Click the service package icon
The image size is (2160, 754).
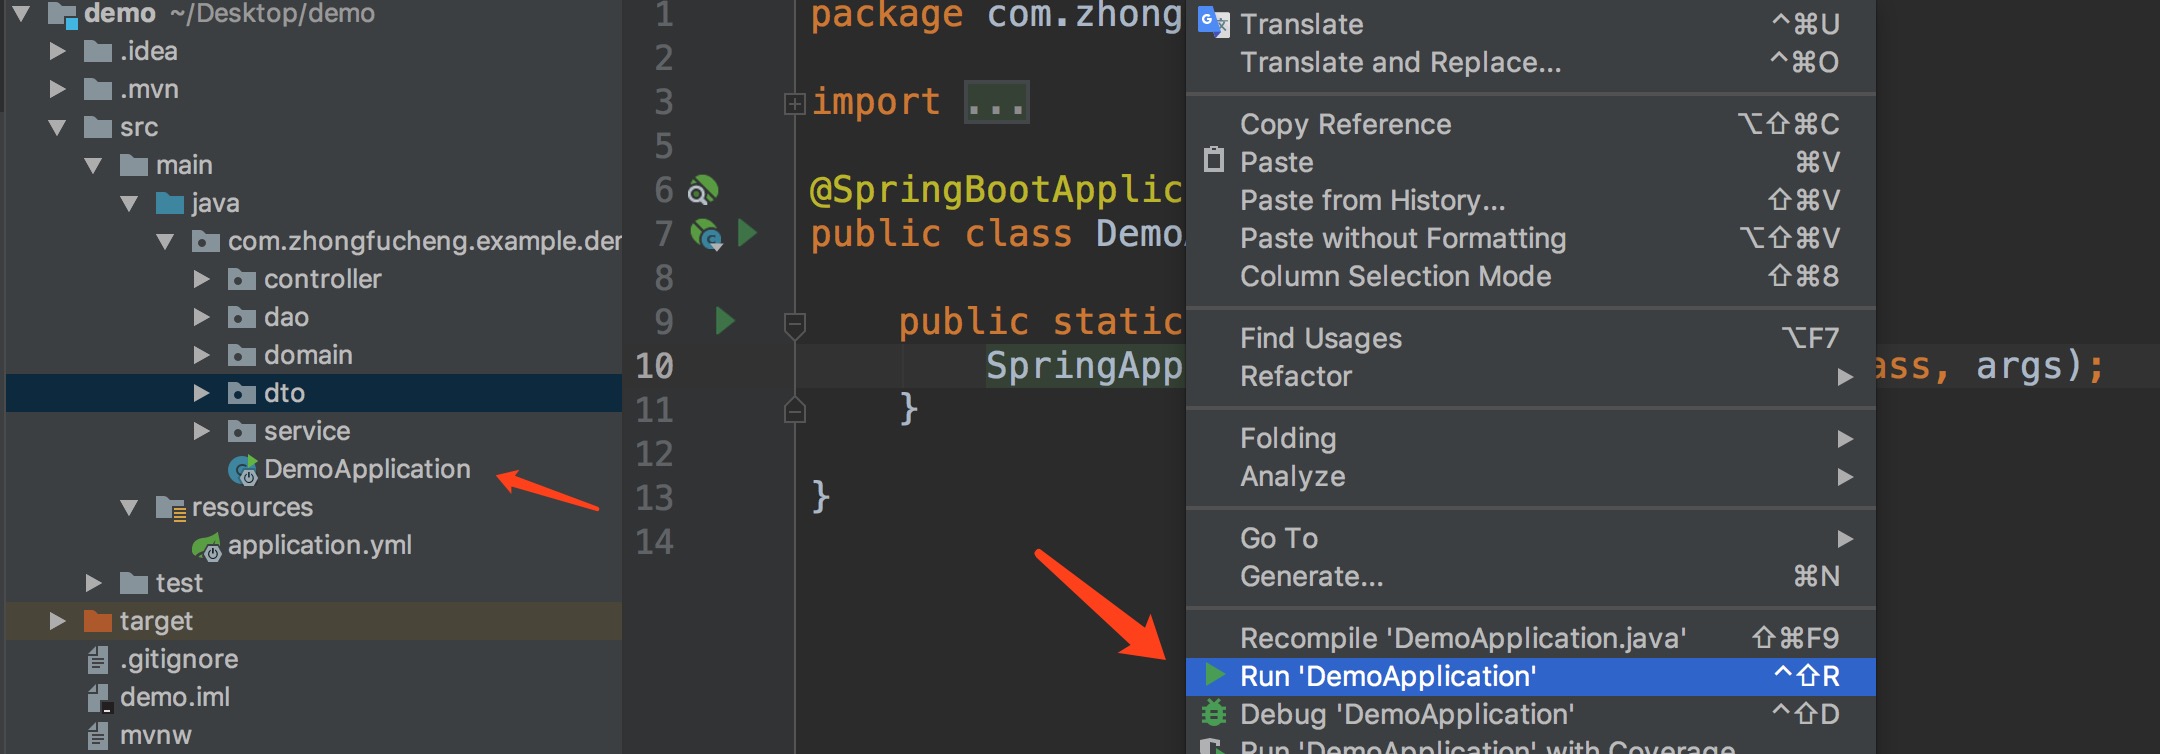242,431
